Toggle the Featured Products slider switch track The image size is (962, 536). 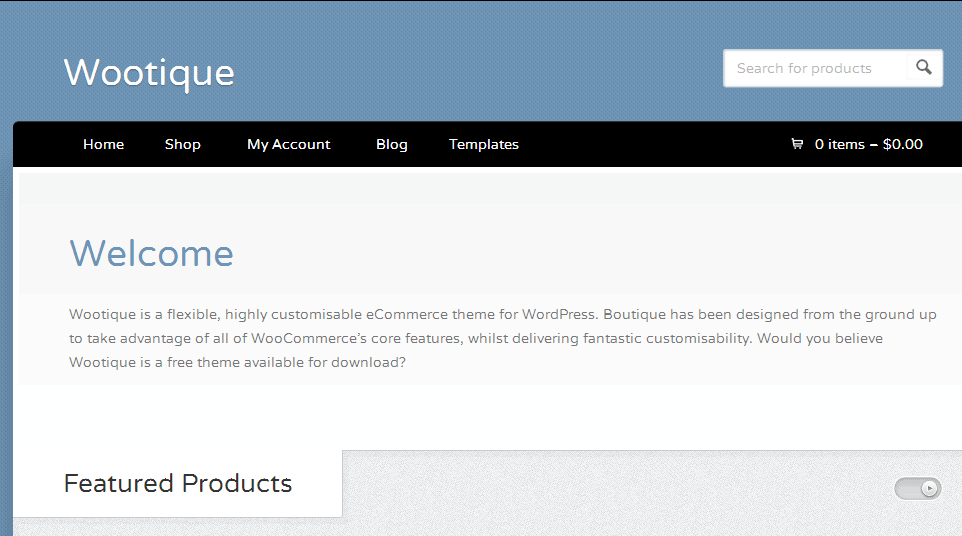pyautogui.click(x=918, y=489)
